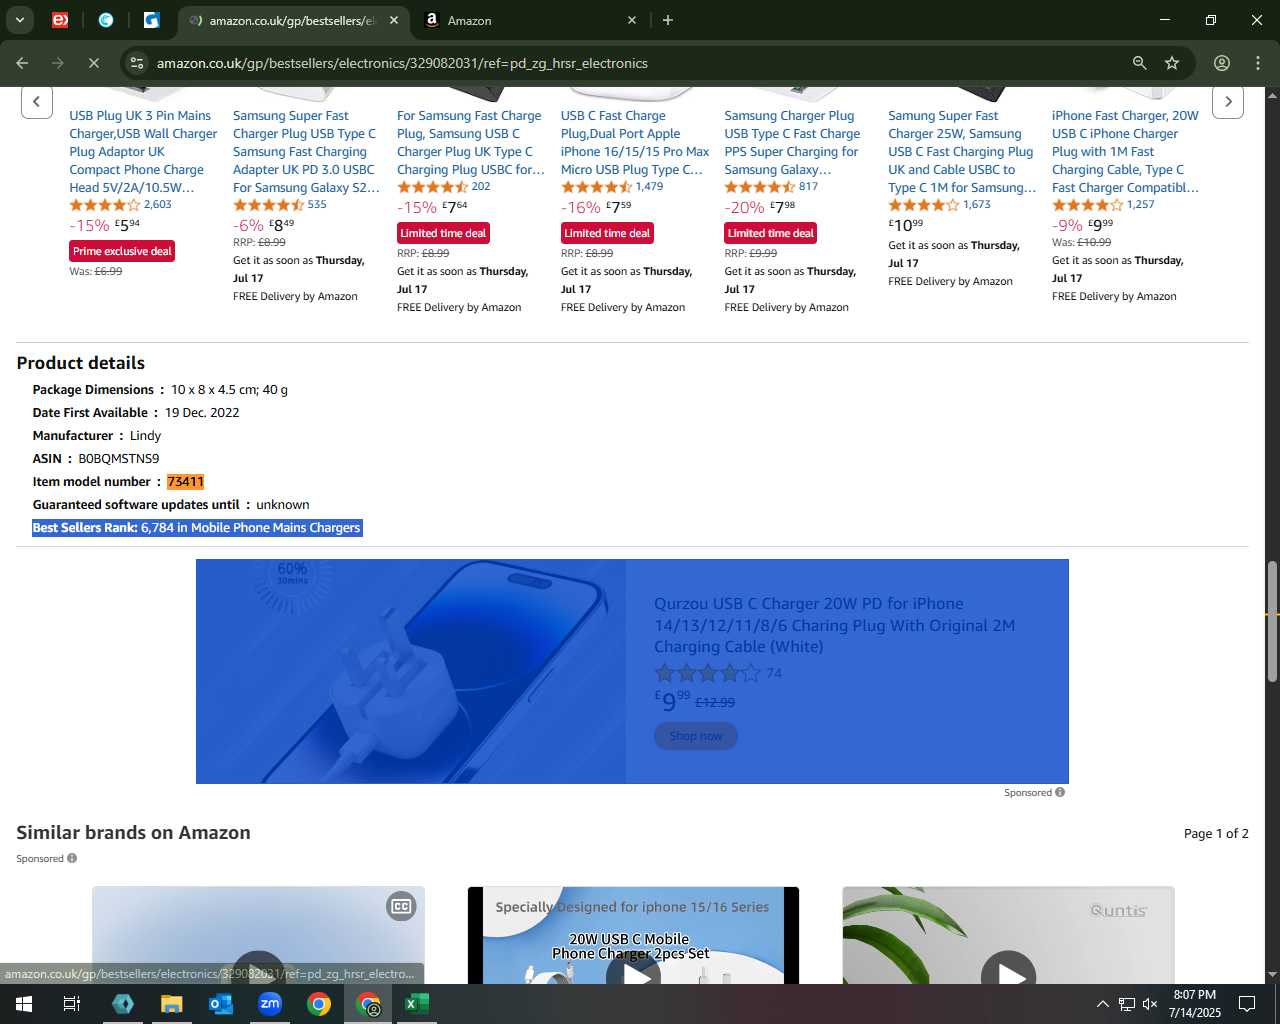Show previous carousel products arrow
Image resolution: width=1280 pixels, height=1024 pixels.
point(37,101)
